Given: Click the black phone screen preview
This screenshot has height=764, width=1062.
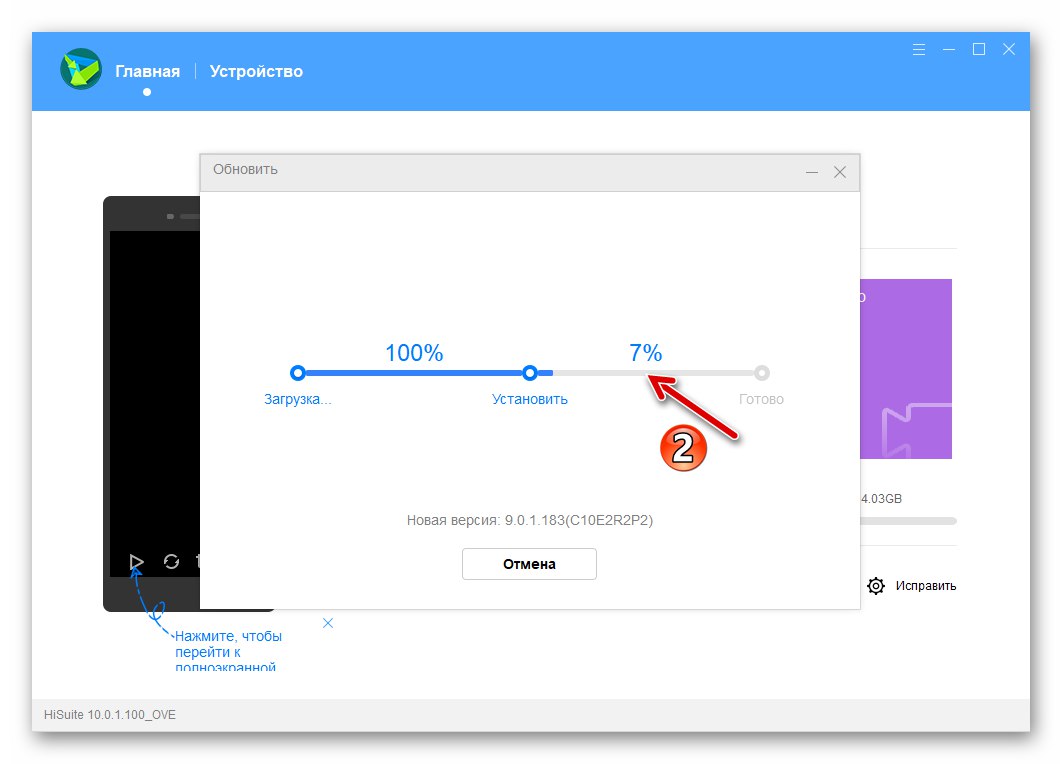Looking at the screenshot, I should 154,404.
